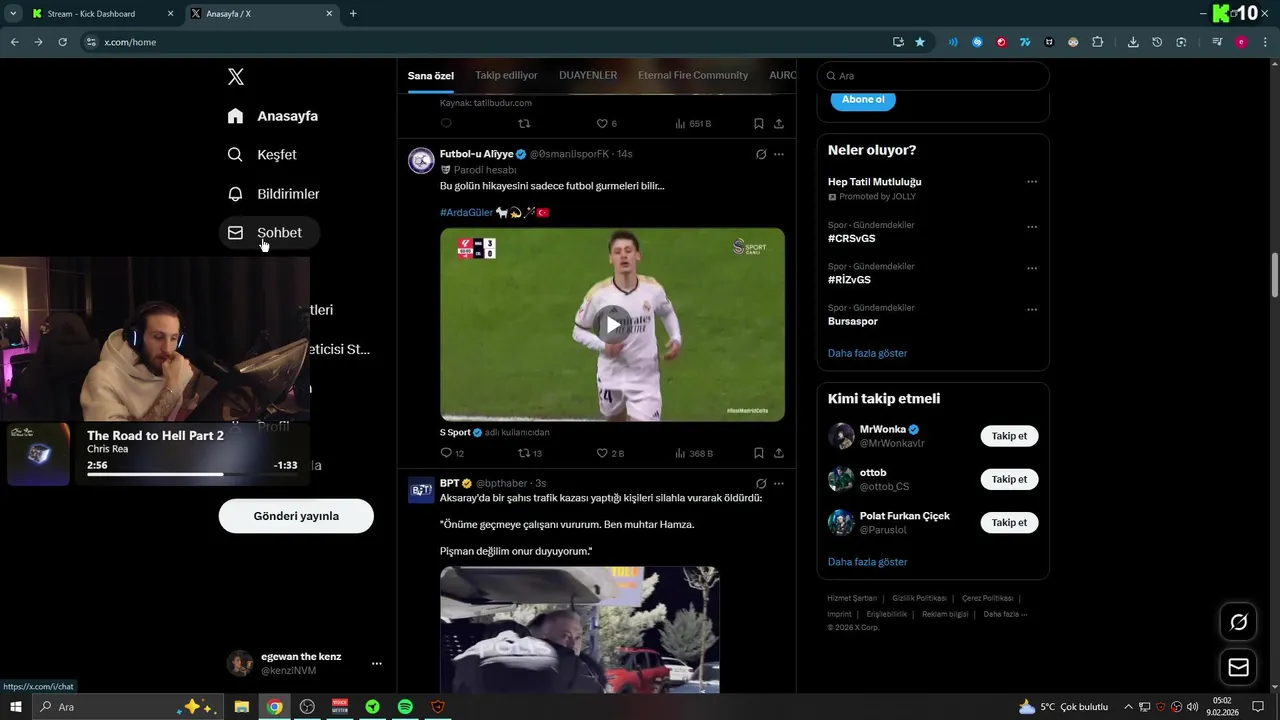Open the Chrome extensions puzzle icon
Screen dimensions: 1280x720
(x=1097, y=42)
